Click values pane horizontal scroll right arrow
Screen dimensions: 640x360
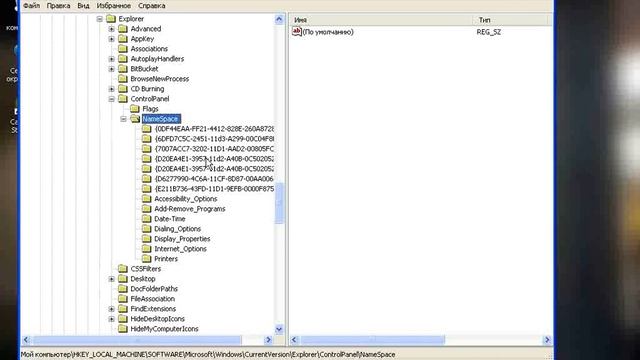click(x=547, y=340)
